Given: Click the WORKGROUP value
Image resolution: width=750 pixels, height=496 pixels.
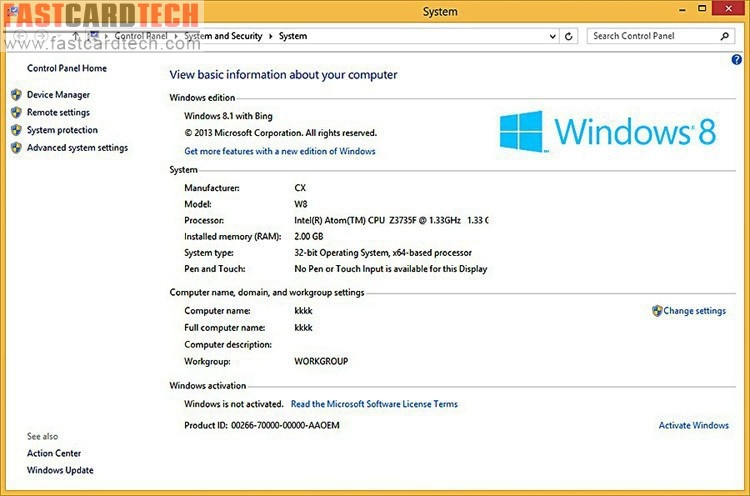Looking at the screenshot, I should pyautogui.click(x=321, y=361).
